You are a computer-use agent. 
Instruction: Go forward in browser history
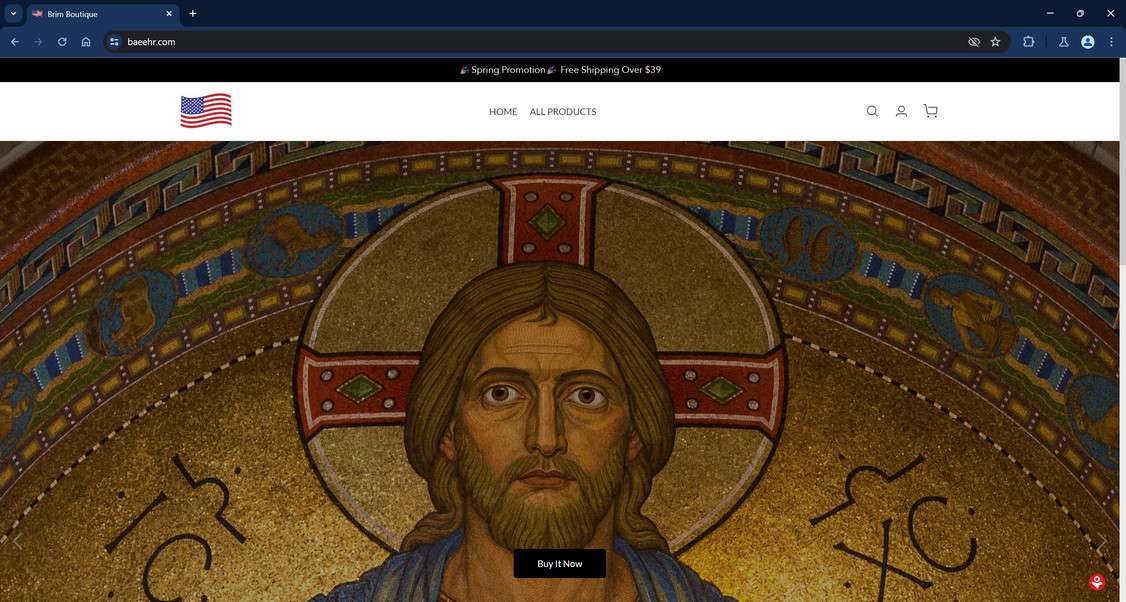[38, 42]
